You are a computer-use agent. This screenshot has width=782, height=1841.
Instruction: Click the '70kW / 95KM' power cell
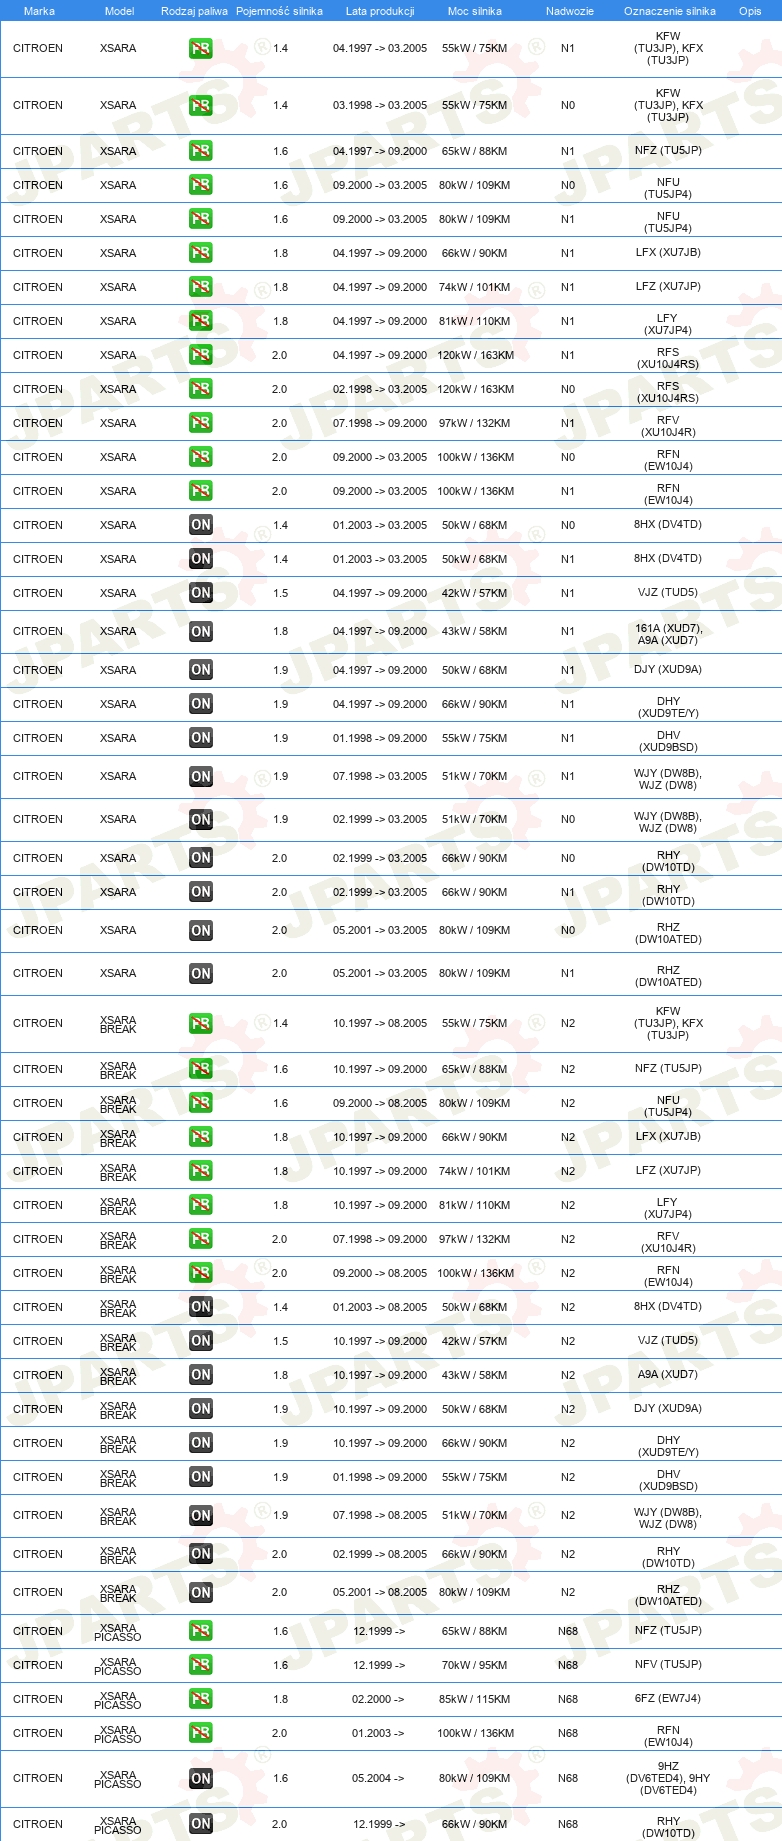(475, 1665)
